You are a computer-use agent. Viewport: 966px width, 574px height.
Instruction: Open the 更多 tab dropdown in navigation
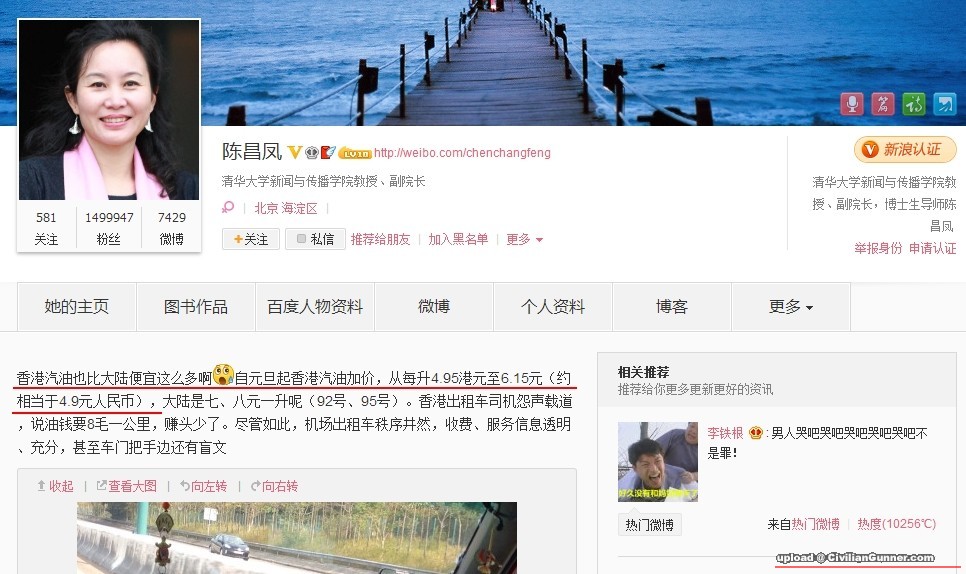tap(791, 307)
